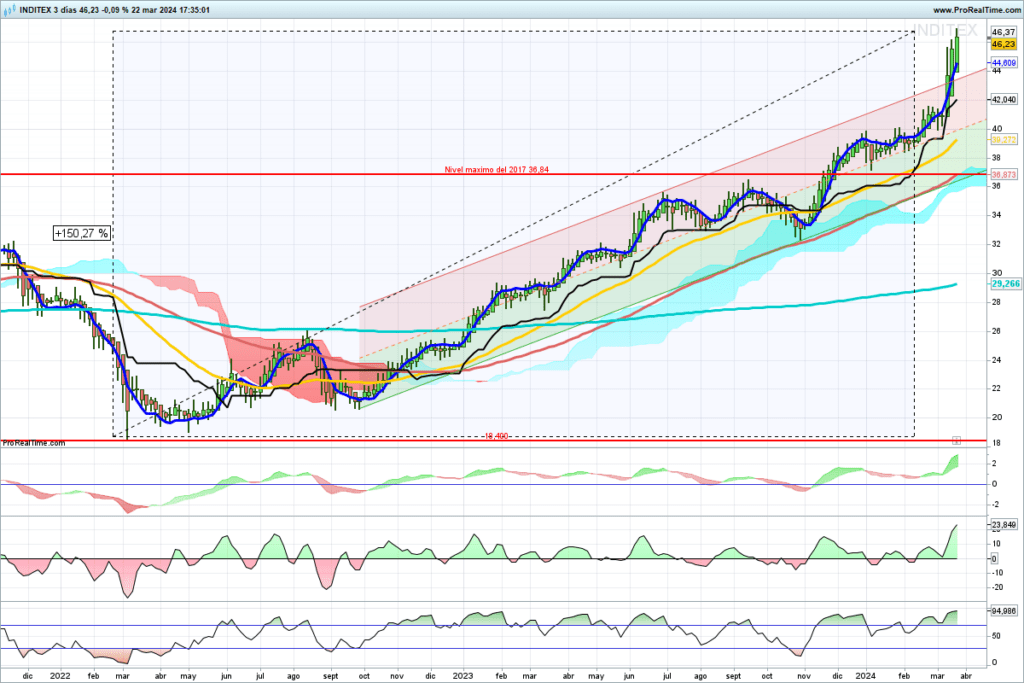Select the yellow 46,23 current price tag

point(1004,44)
